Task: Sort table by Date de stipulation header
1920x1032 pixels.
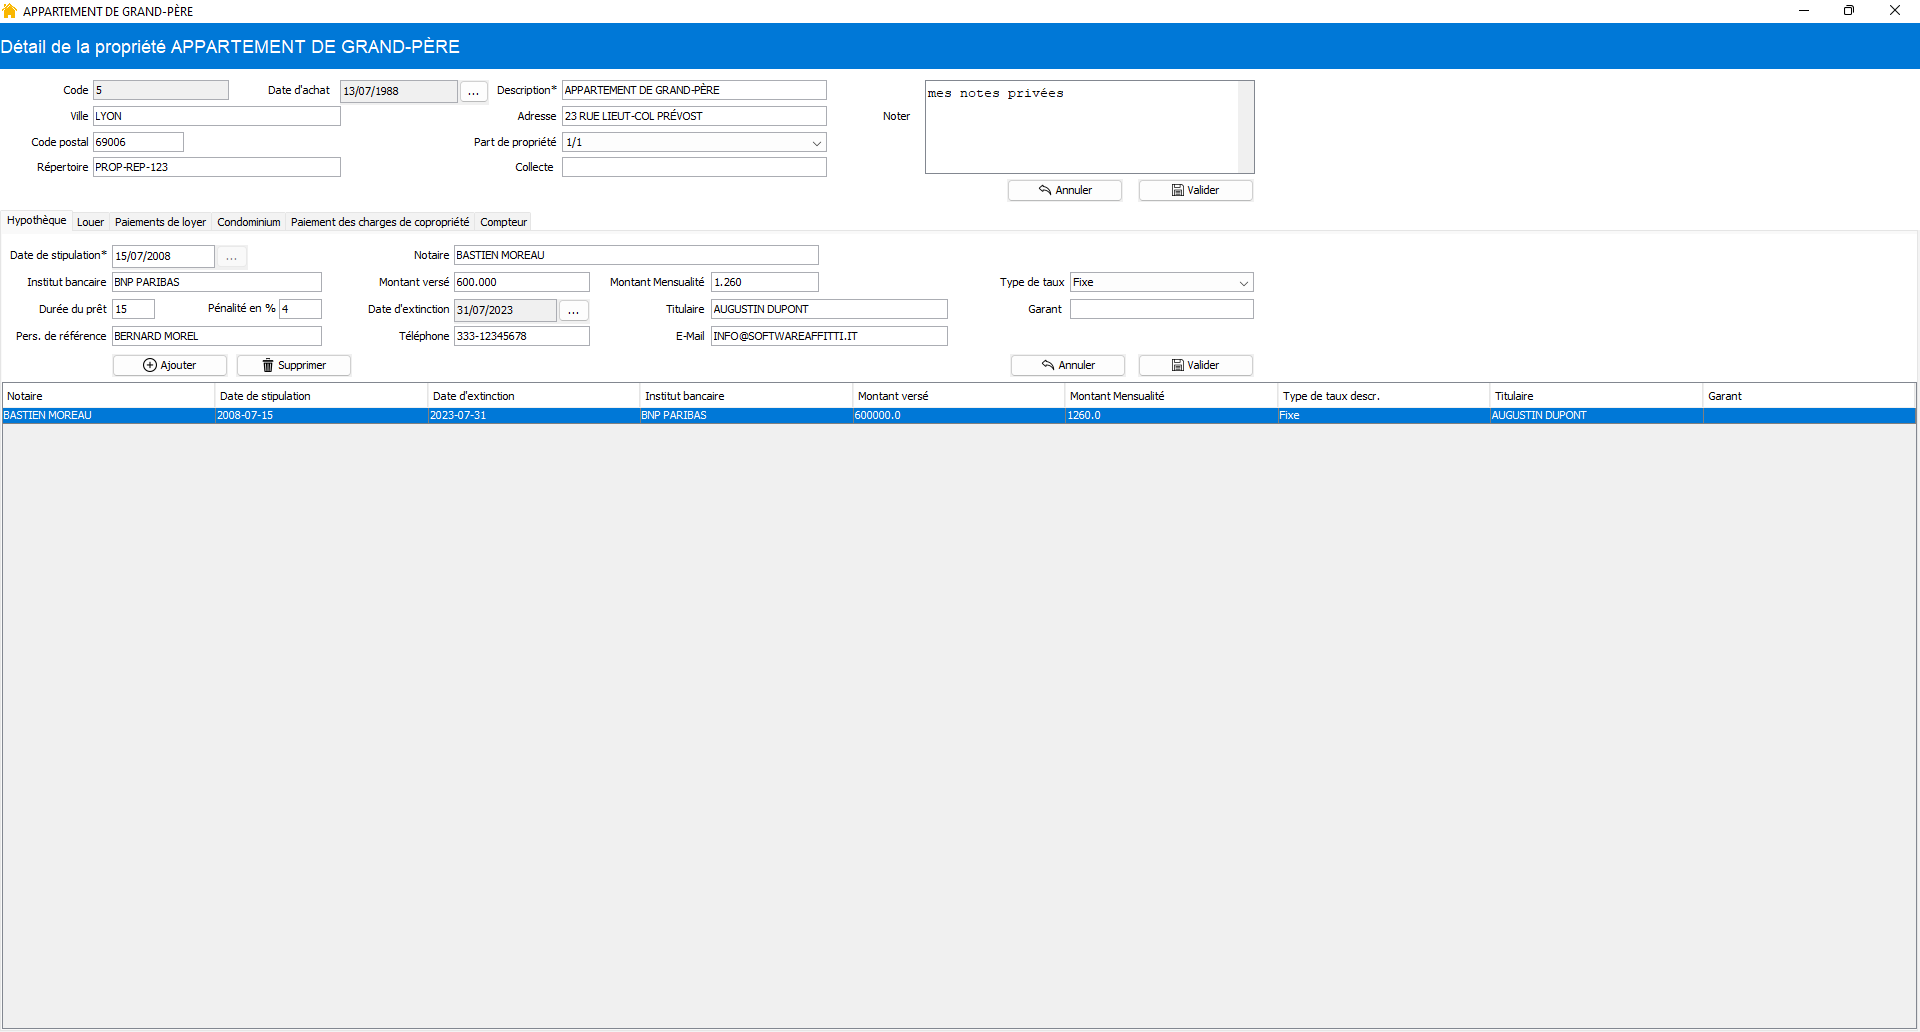Action: click(321, 396)
